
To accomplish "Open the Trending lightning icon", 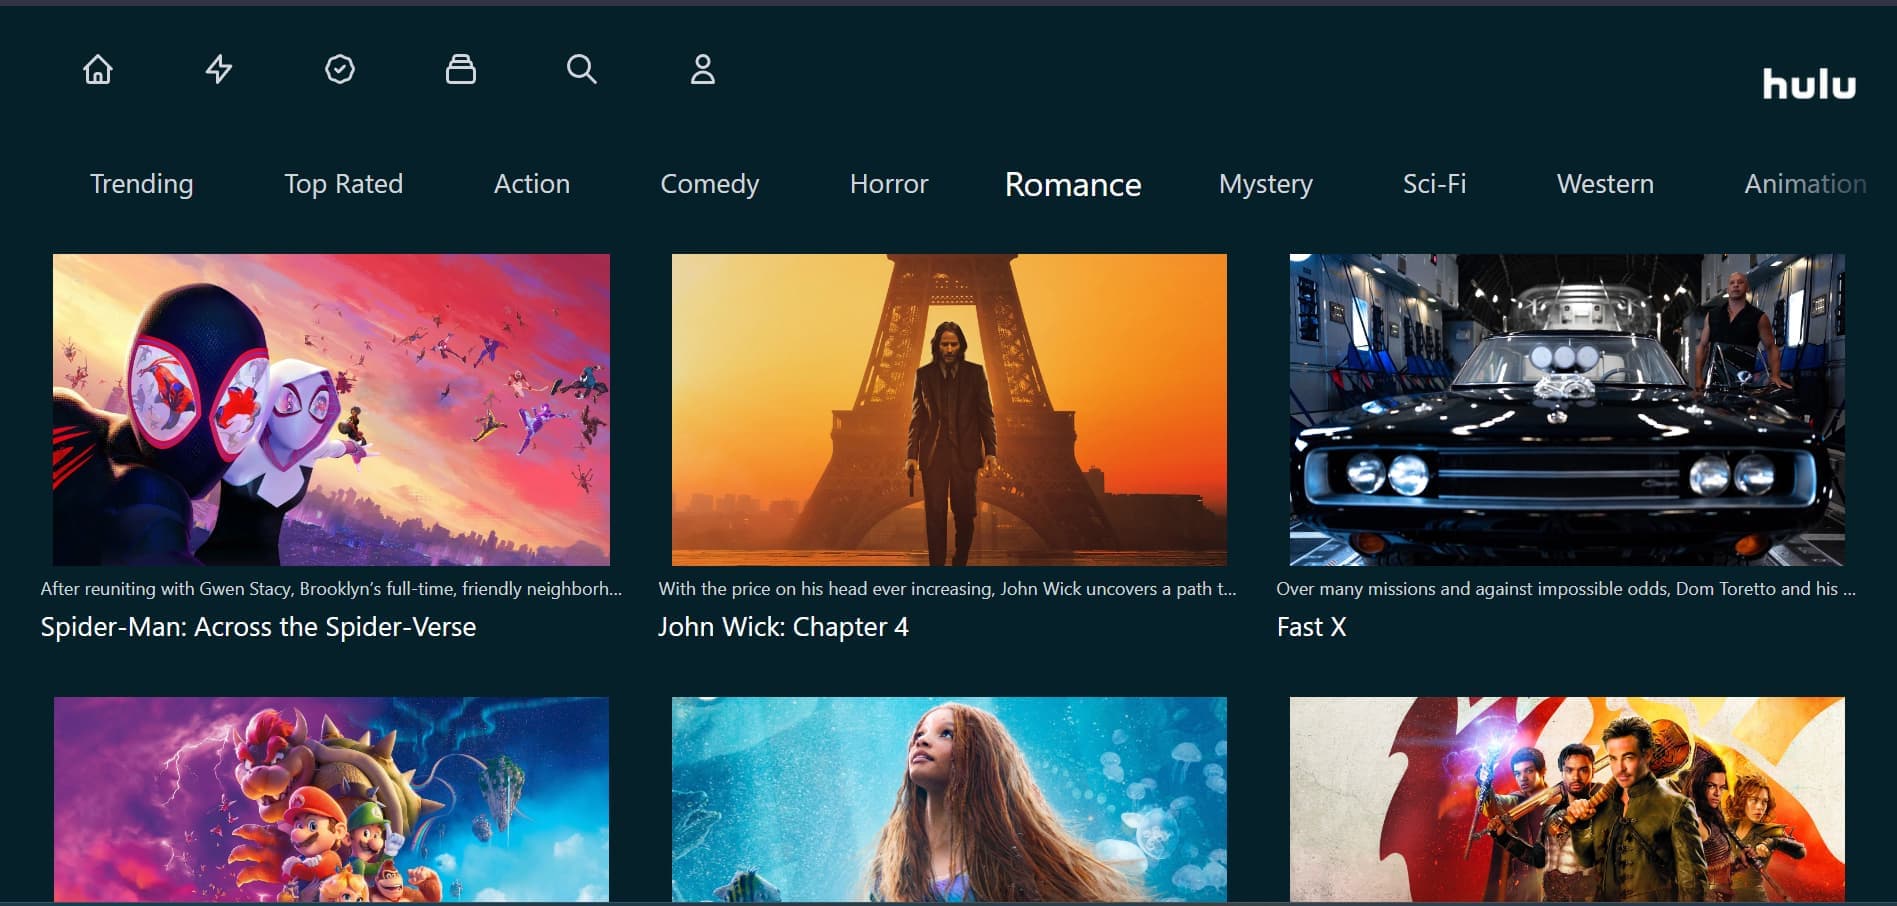I will click(x=218, y=70).
